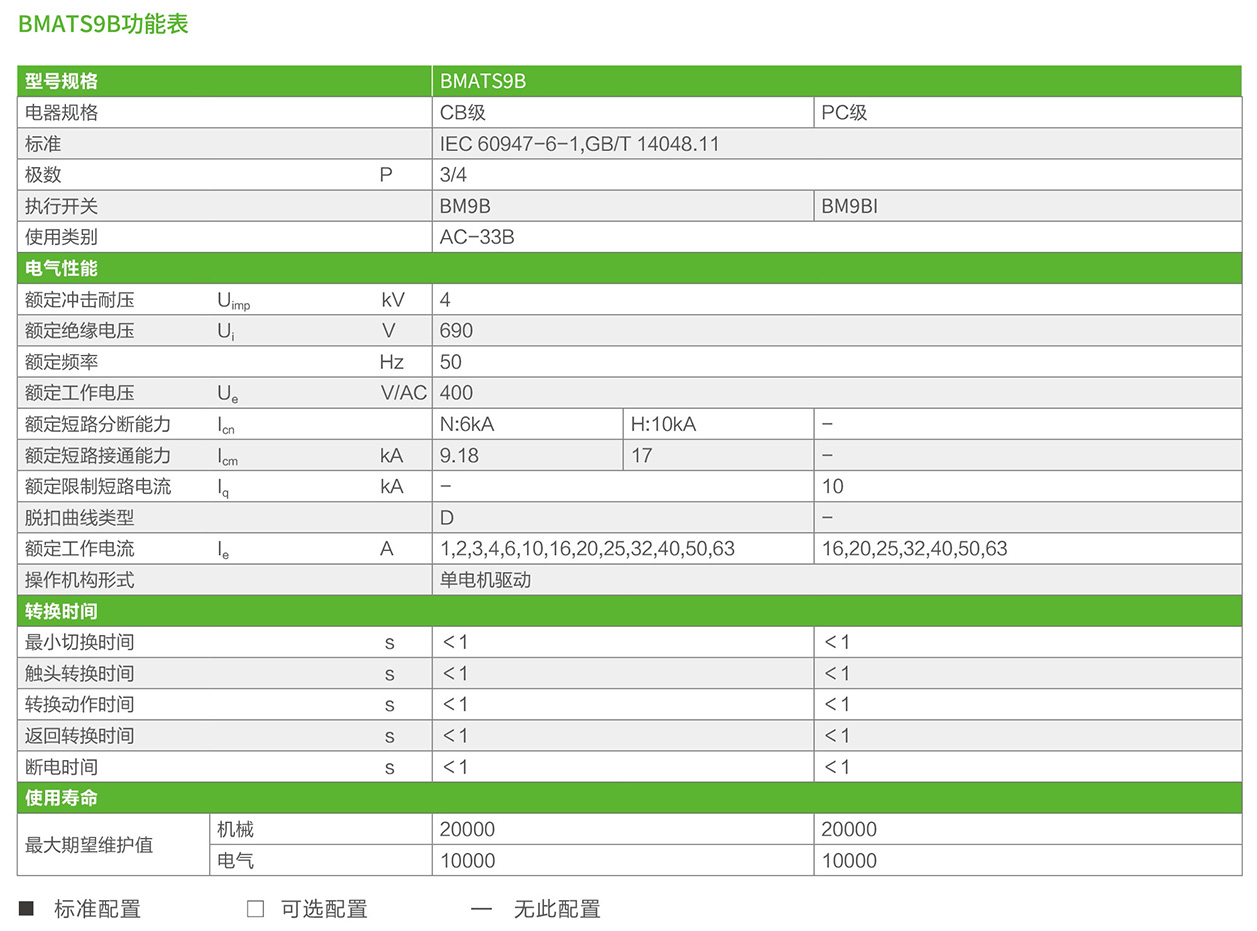Select the 转换时间 section header
This screenshot has width=1257, height=931.
click(x=61, y=611)
